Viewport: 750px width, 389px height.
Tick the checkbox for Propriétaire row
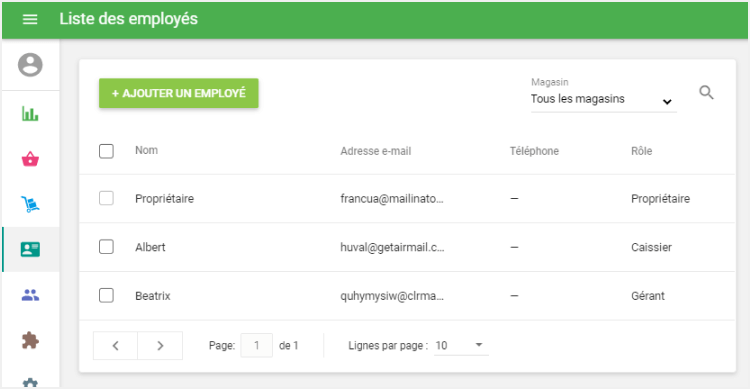(x=106, y=198)
